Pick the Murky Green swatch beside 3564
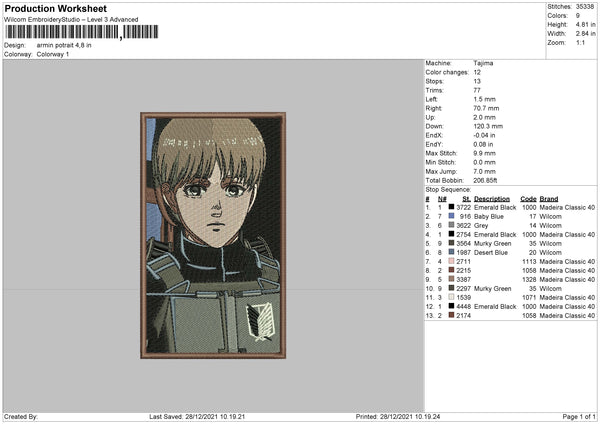This screenshot has width=600, height=424. (x=451, y=243)
